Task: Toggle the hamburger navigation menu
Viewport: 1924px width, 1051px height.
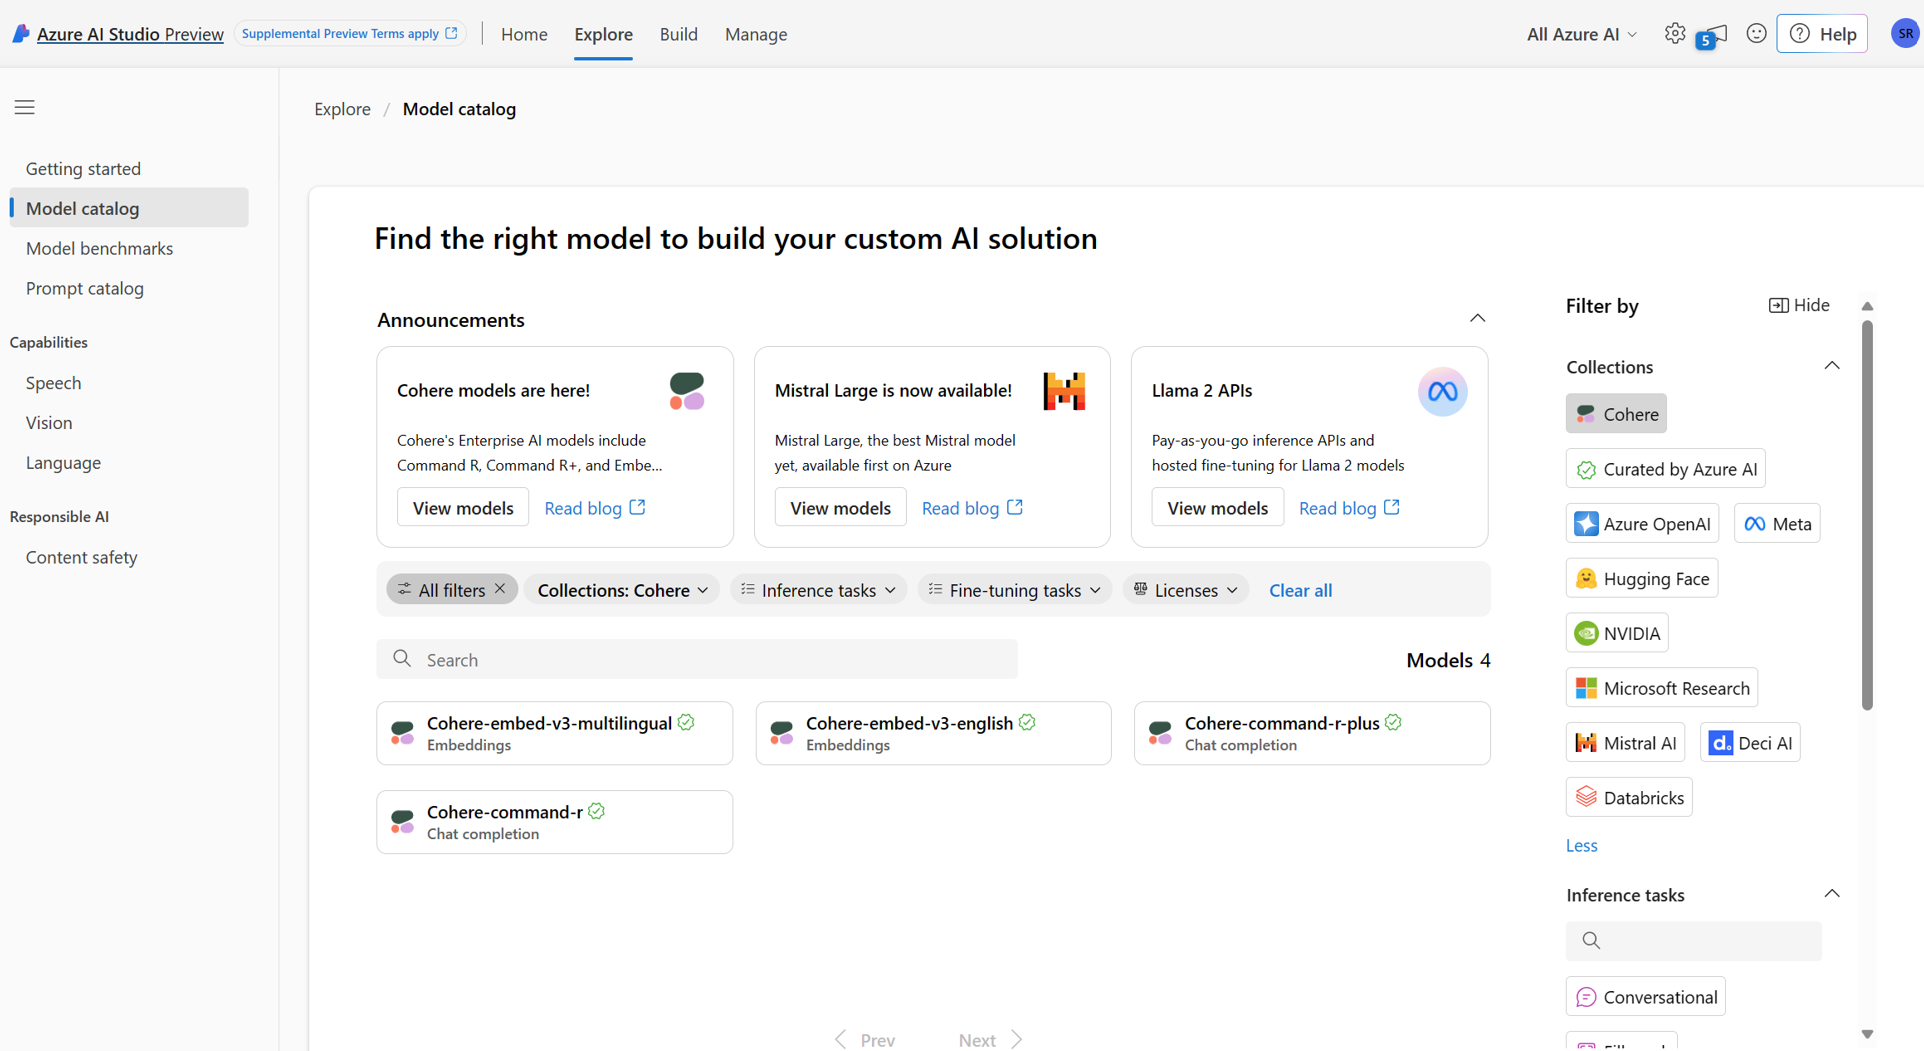Action: (x=25, y=107)
